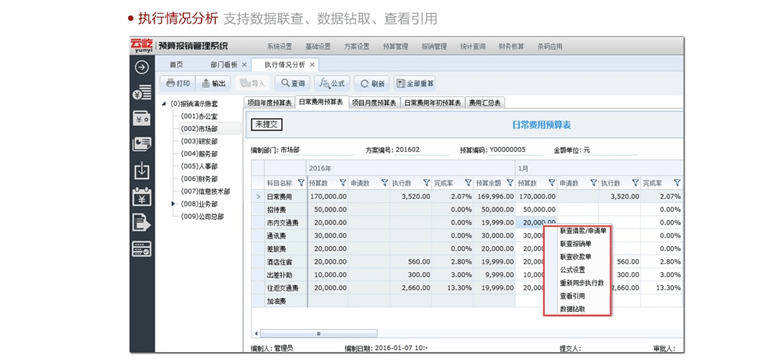The image size is (776, 362).
Task: Choose 重新同步执行数 from context menu
Action: point(582,283)
